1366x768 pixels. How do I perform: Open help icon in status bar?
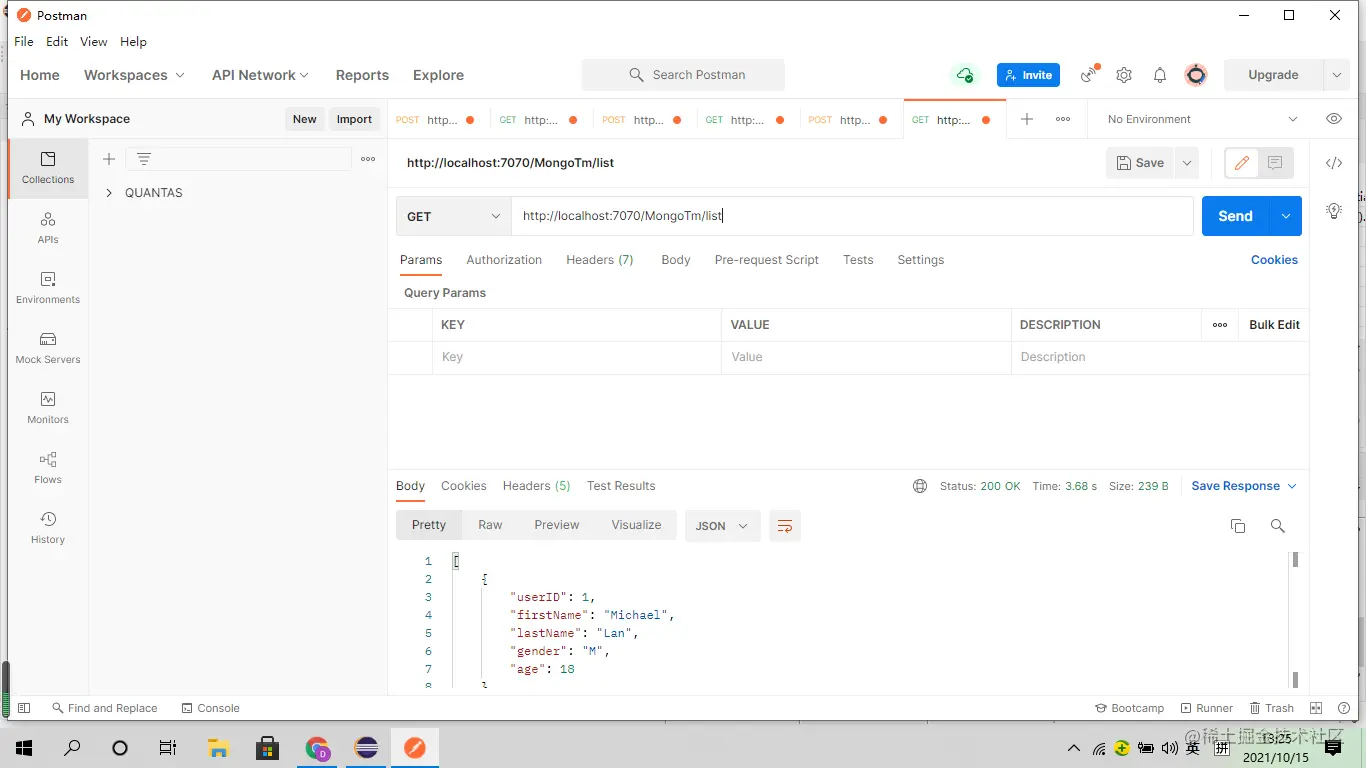(1344, 708)
